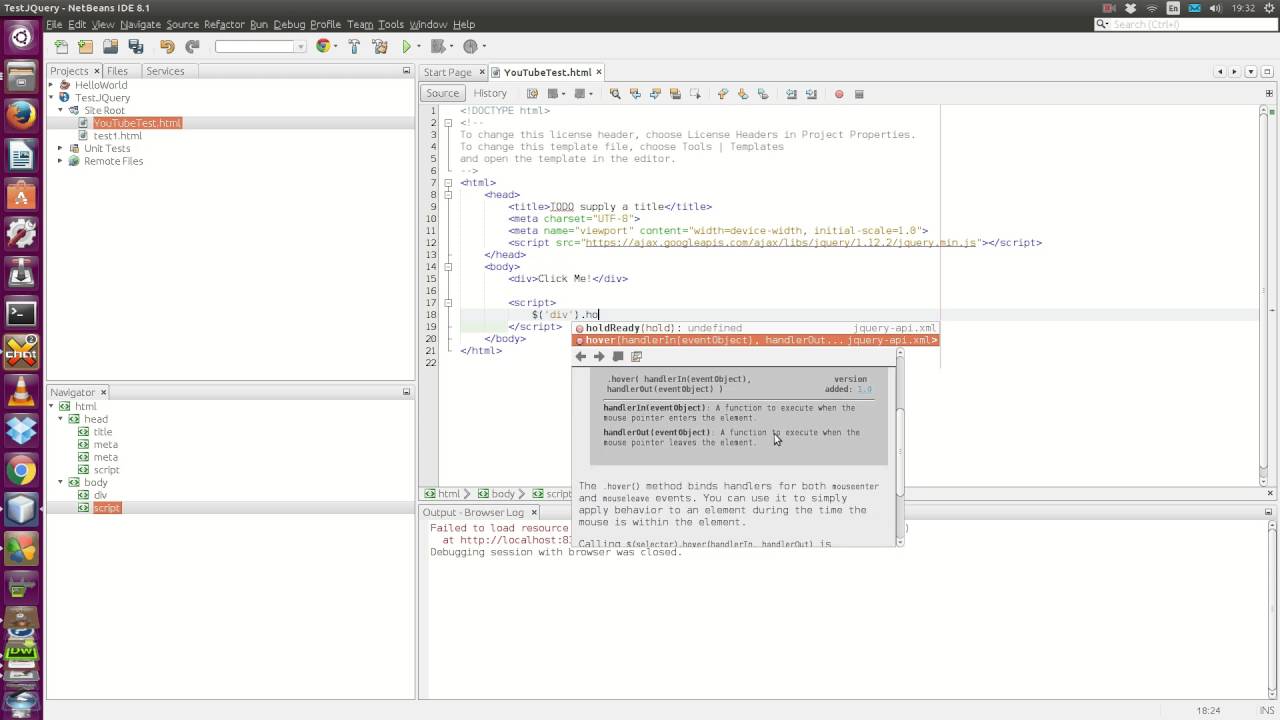Expand the HelloWorld project node
This screenshot has width=1280, height=720.
52,85
